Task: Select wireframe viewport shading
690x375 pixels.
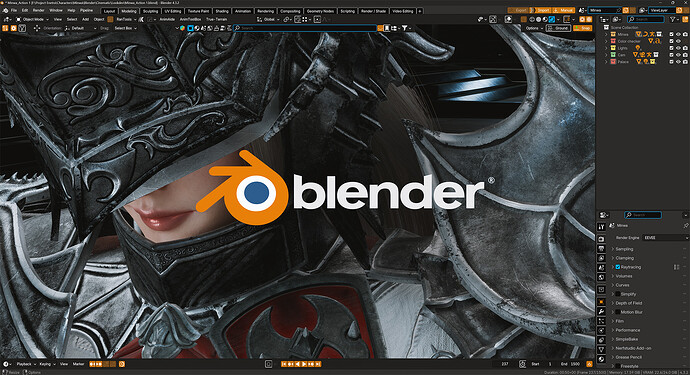Action: pos(532,19)
